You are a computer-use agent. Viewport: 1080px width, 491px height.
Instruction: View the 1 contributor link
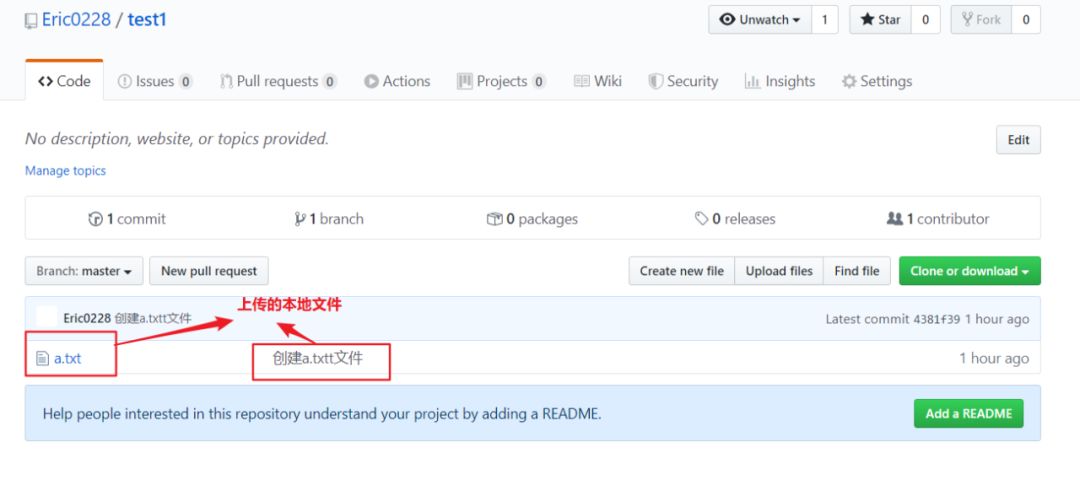coord(938,219)
